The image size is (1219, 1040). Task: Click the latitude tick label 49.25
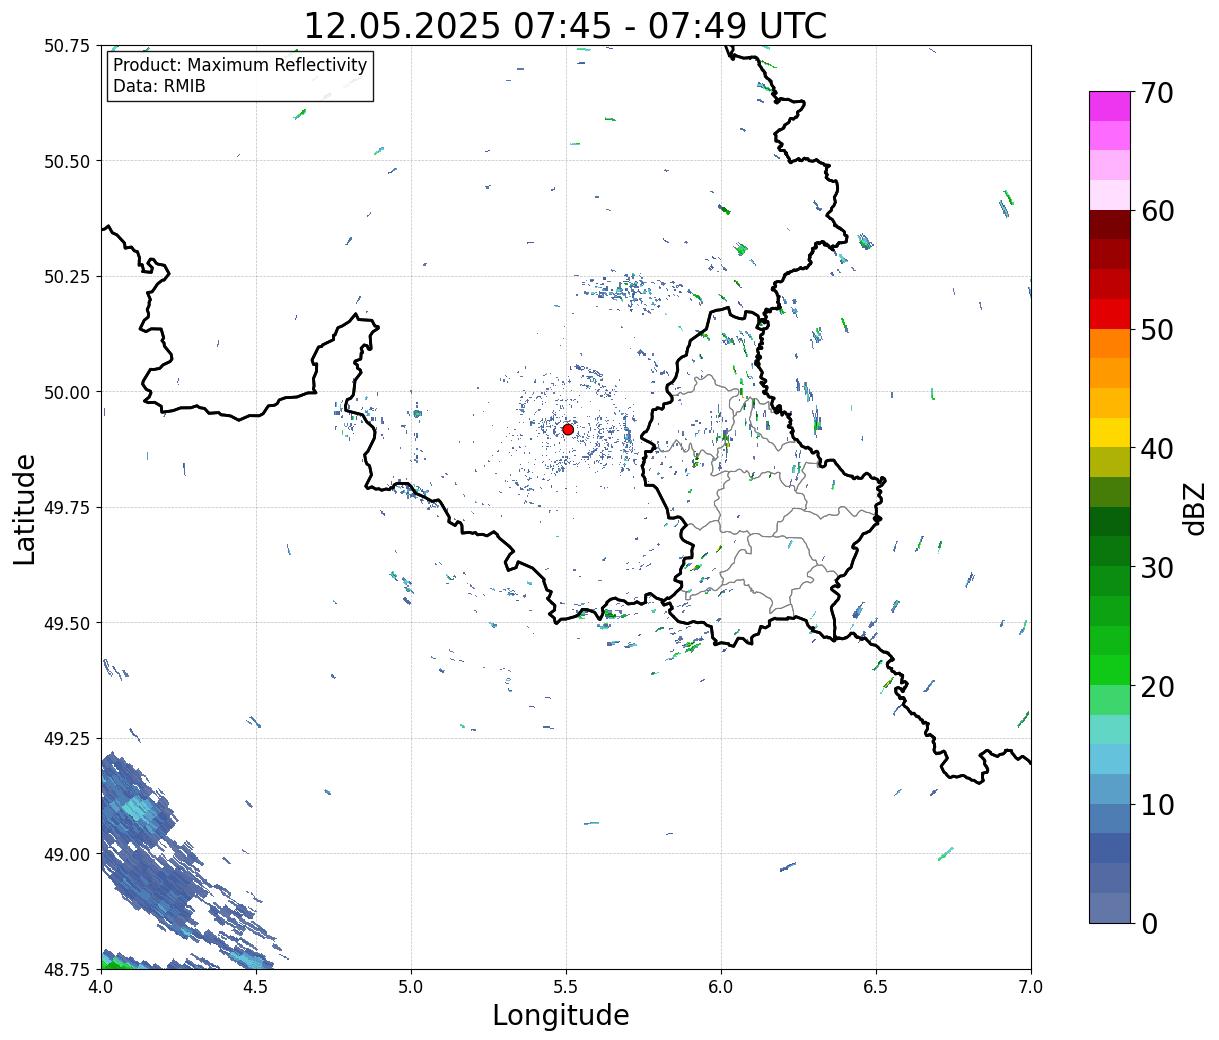click(67, 739)
